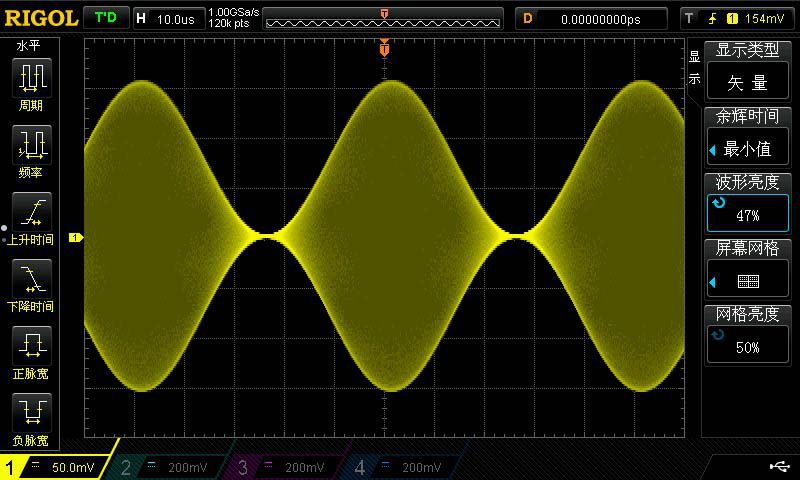
Task: Click the display (显示) menu side tab
Action: click(x=695, y=70)
